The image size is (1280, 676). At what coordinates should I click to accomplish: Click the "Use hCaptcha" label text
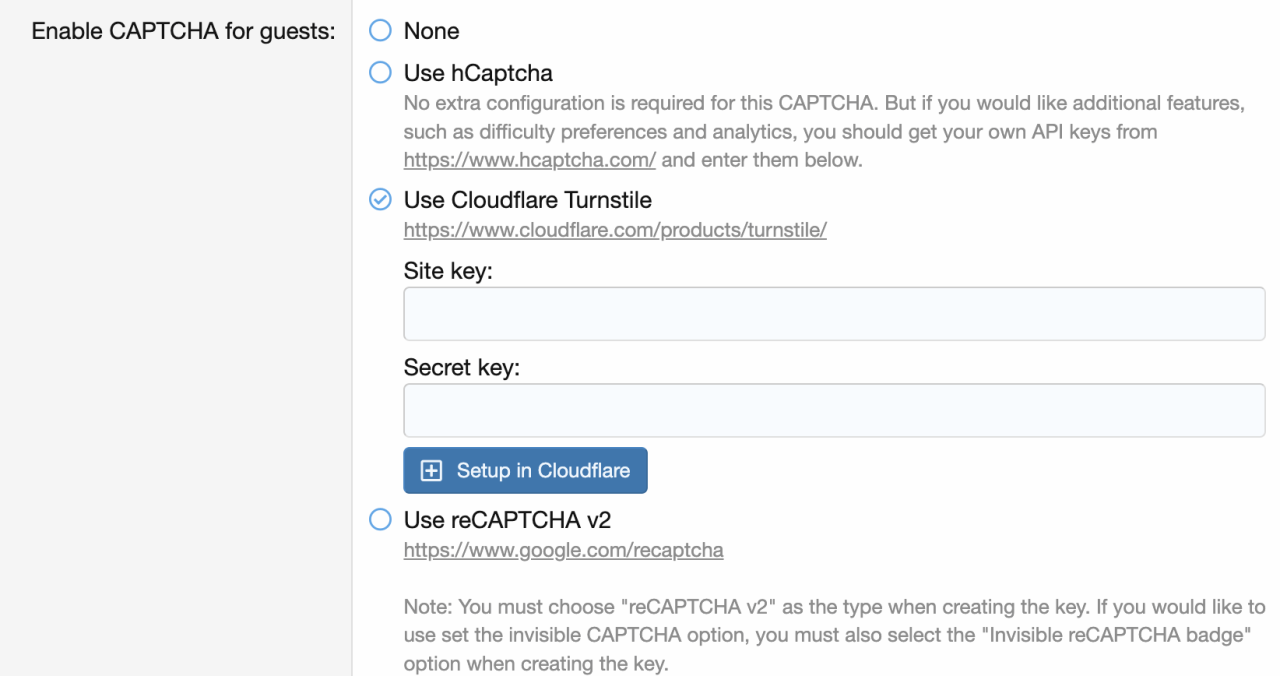[478, 73]
